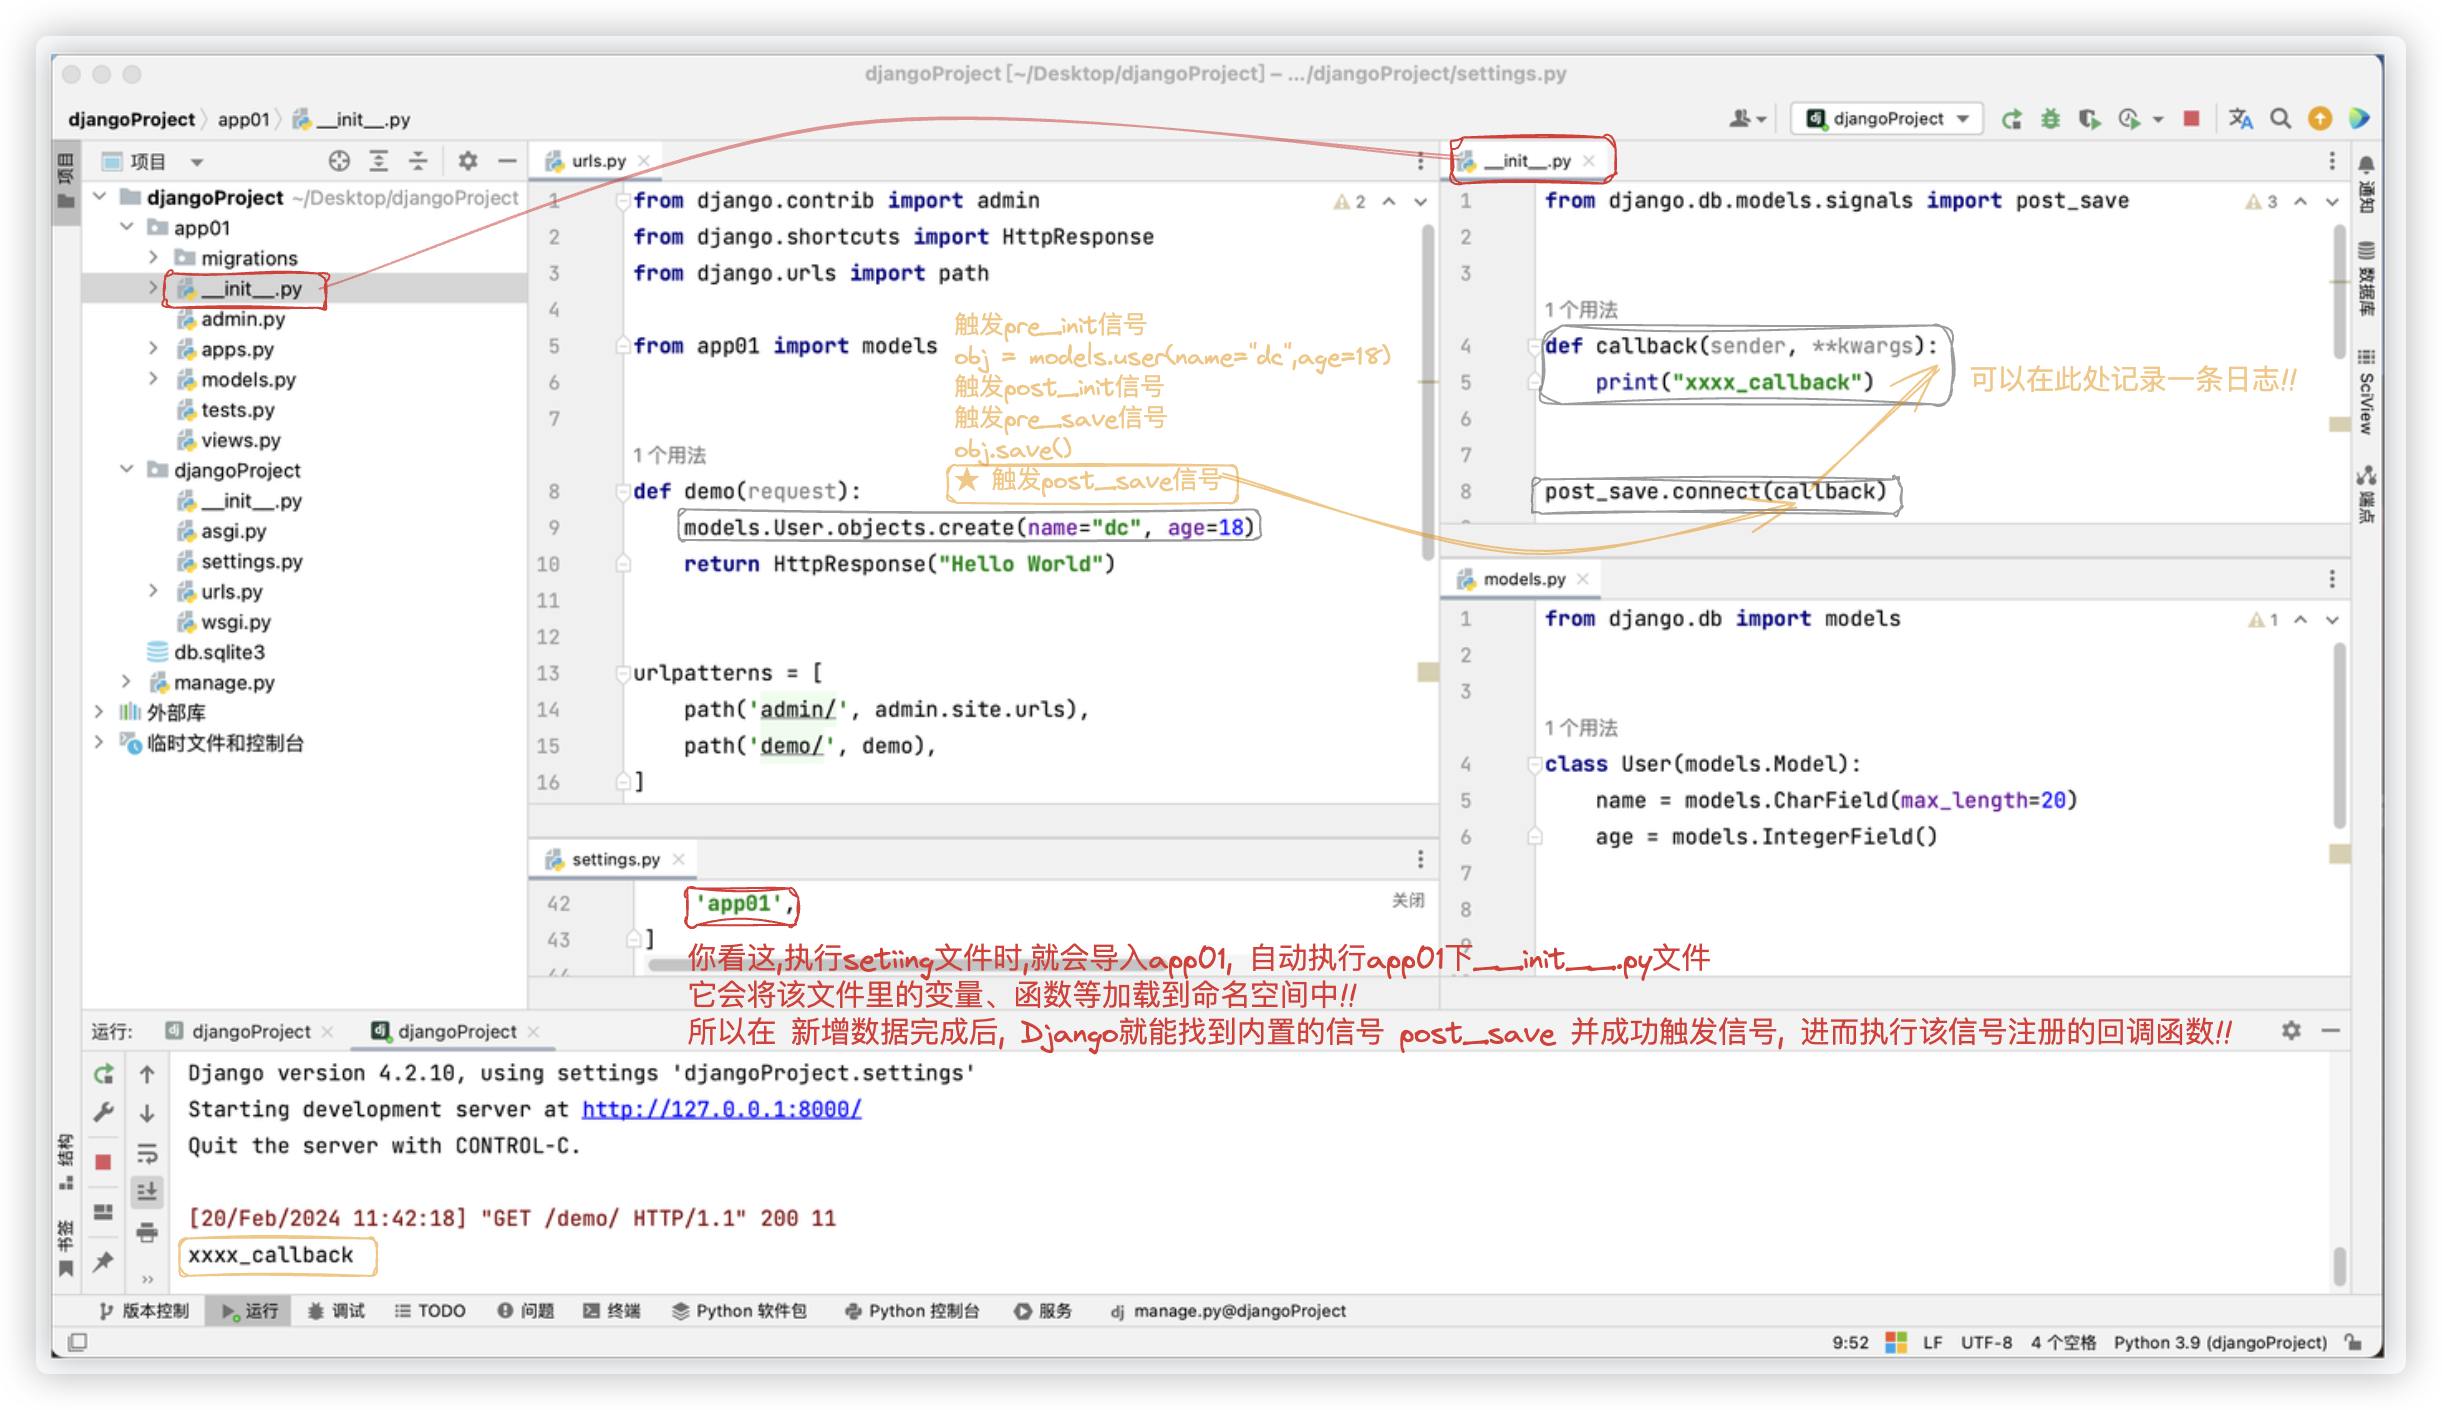Click the Locate file target icon in project panel
The width and height of the screenshot is (2442, 1410).
[x=339, y=161]
